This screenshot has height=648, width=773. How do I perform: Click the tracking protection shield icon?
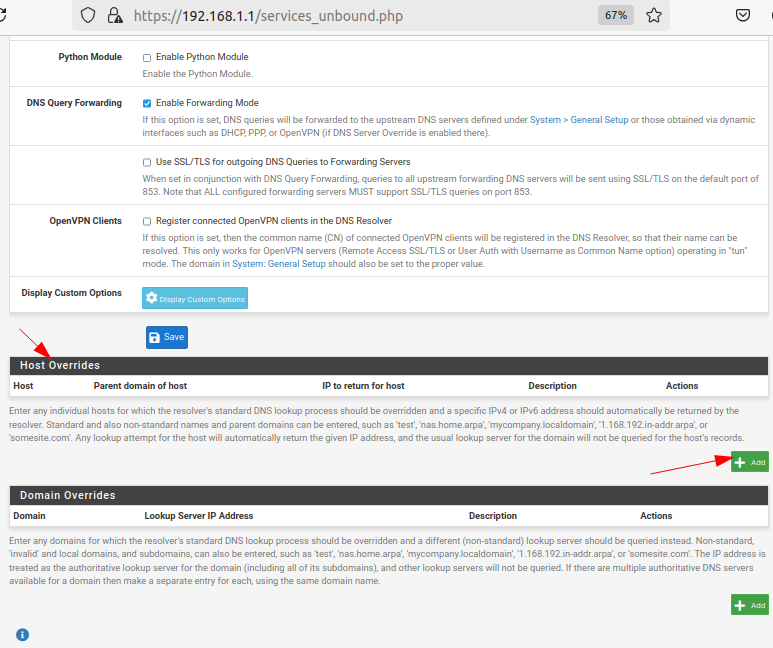point(88,16)
